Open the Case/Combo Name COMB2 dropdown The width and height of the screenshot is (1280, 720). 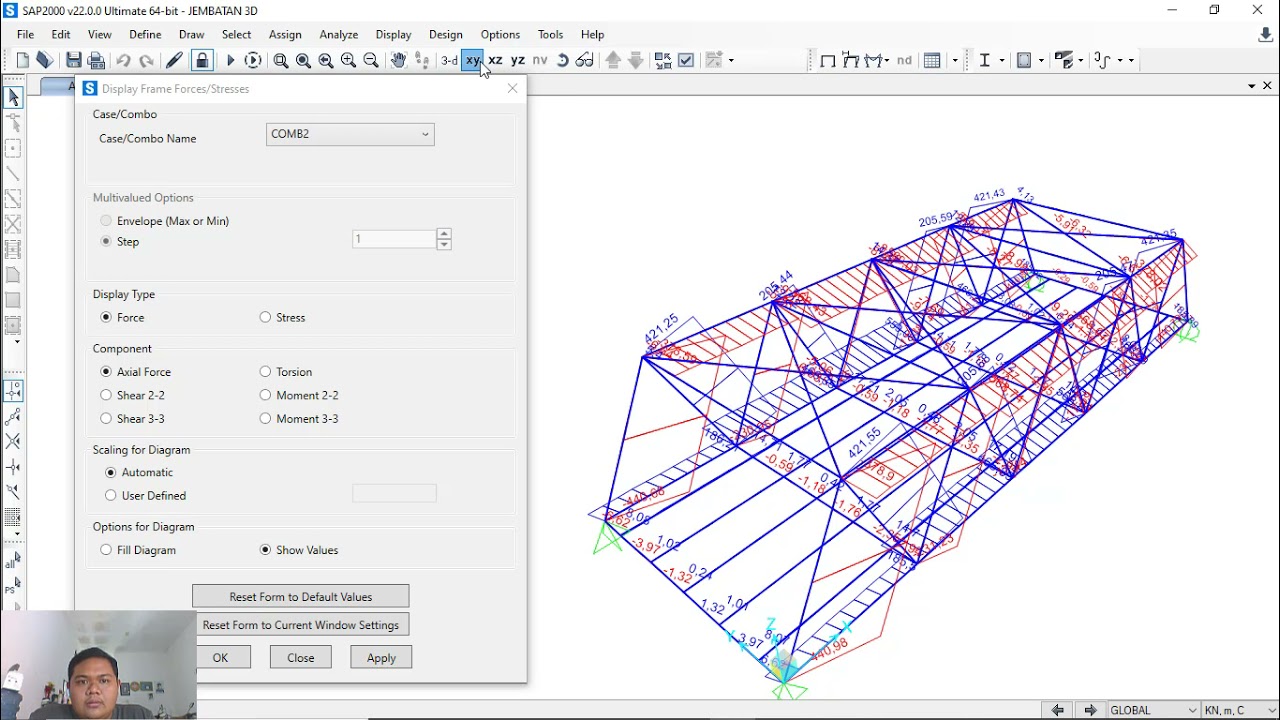pyautogui.click(x=350, y=134)
